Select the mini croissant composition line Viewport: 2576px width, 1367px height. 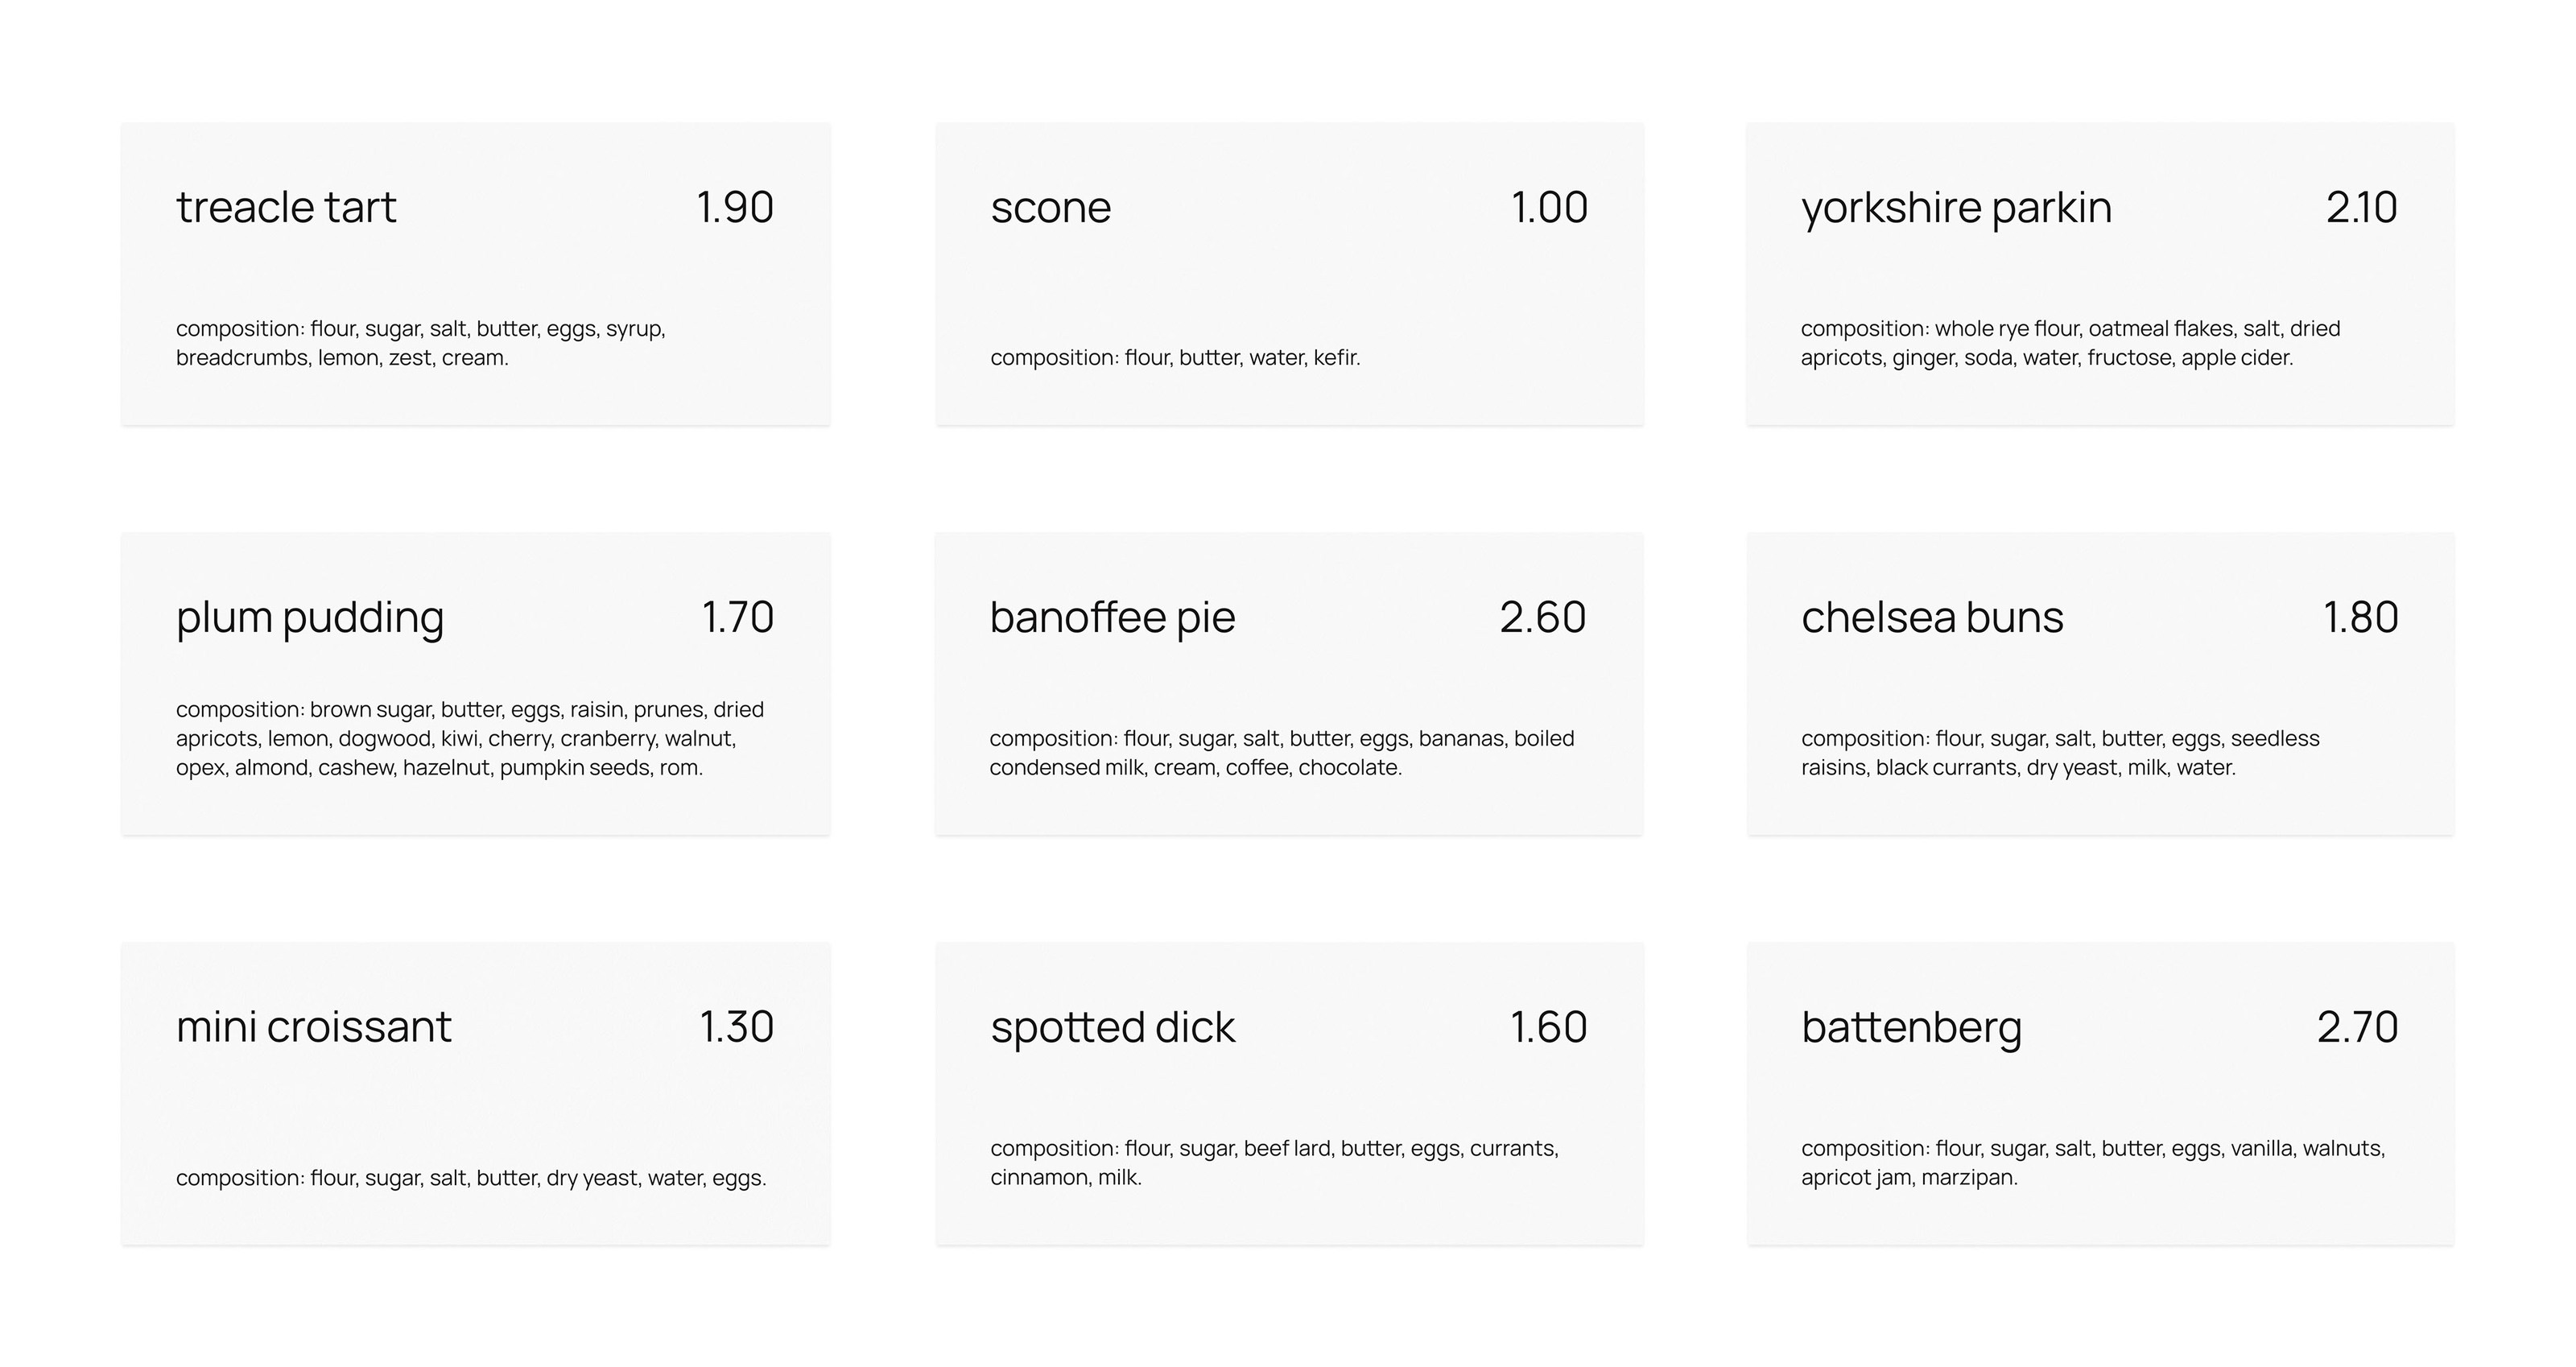pos(471,1178)
